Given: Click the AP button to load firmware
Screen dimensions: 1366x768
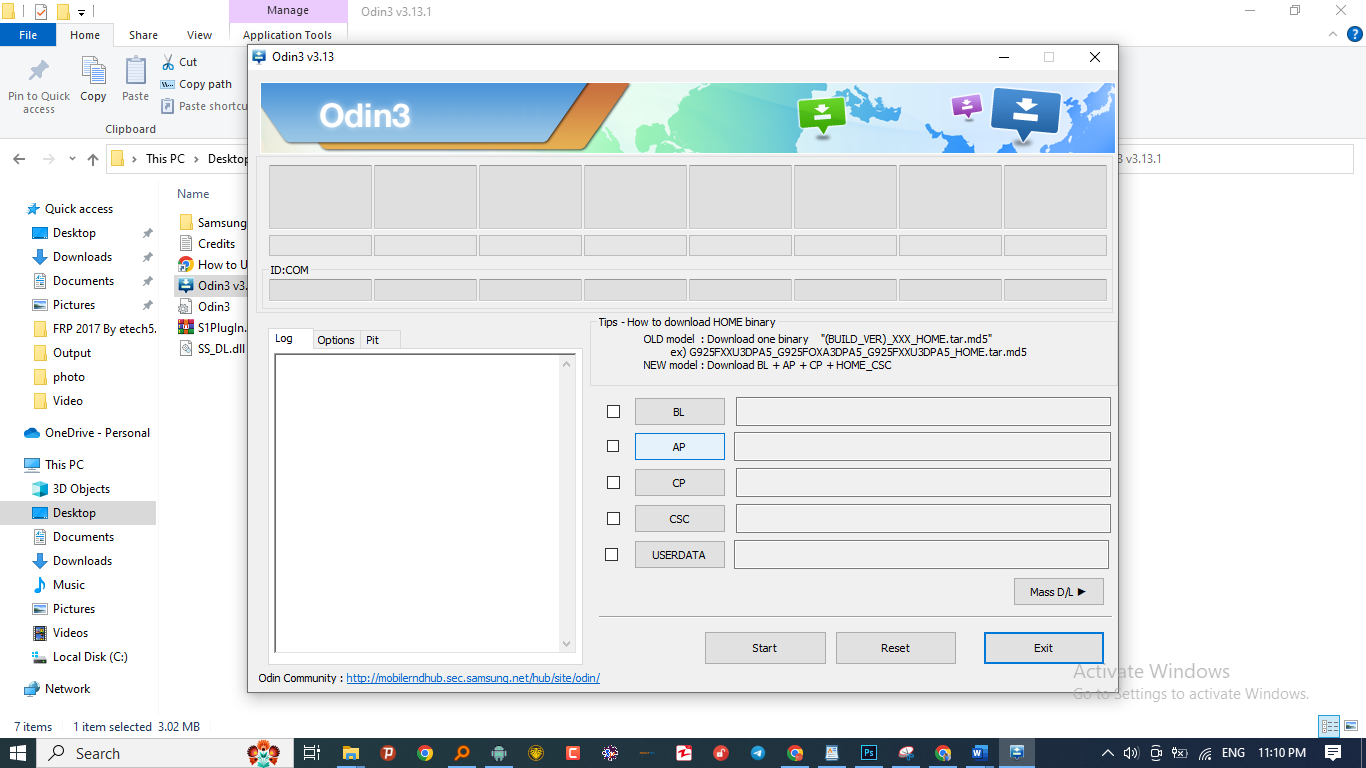Looking at the screenshot, I should 679,446.
